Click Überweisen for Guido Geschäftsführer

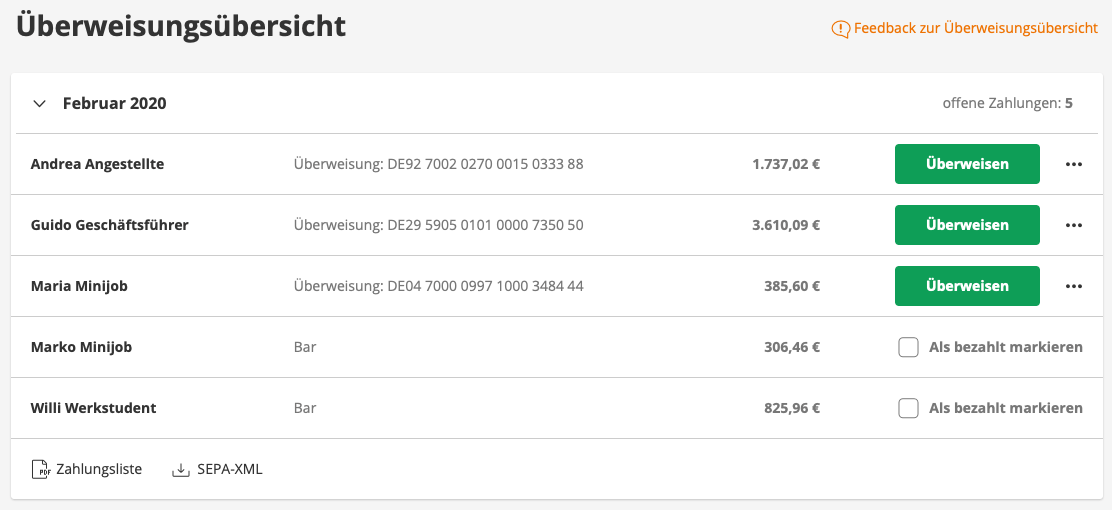(966, 226)
